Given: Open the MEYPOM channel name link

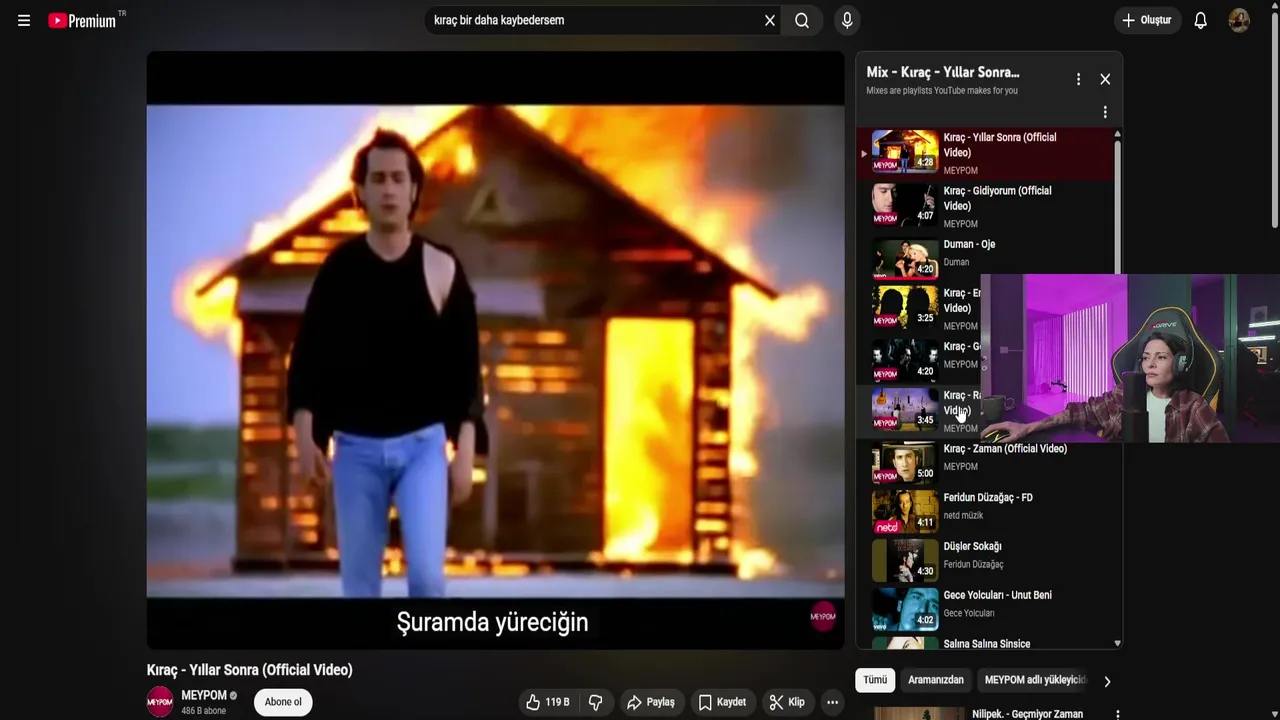Looking at the screenshot, I should tap(204, 695).
